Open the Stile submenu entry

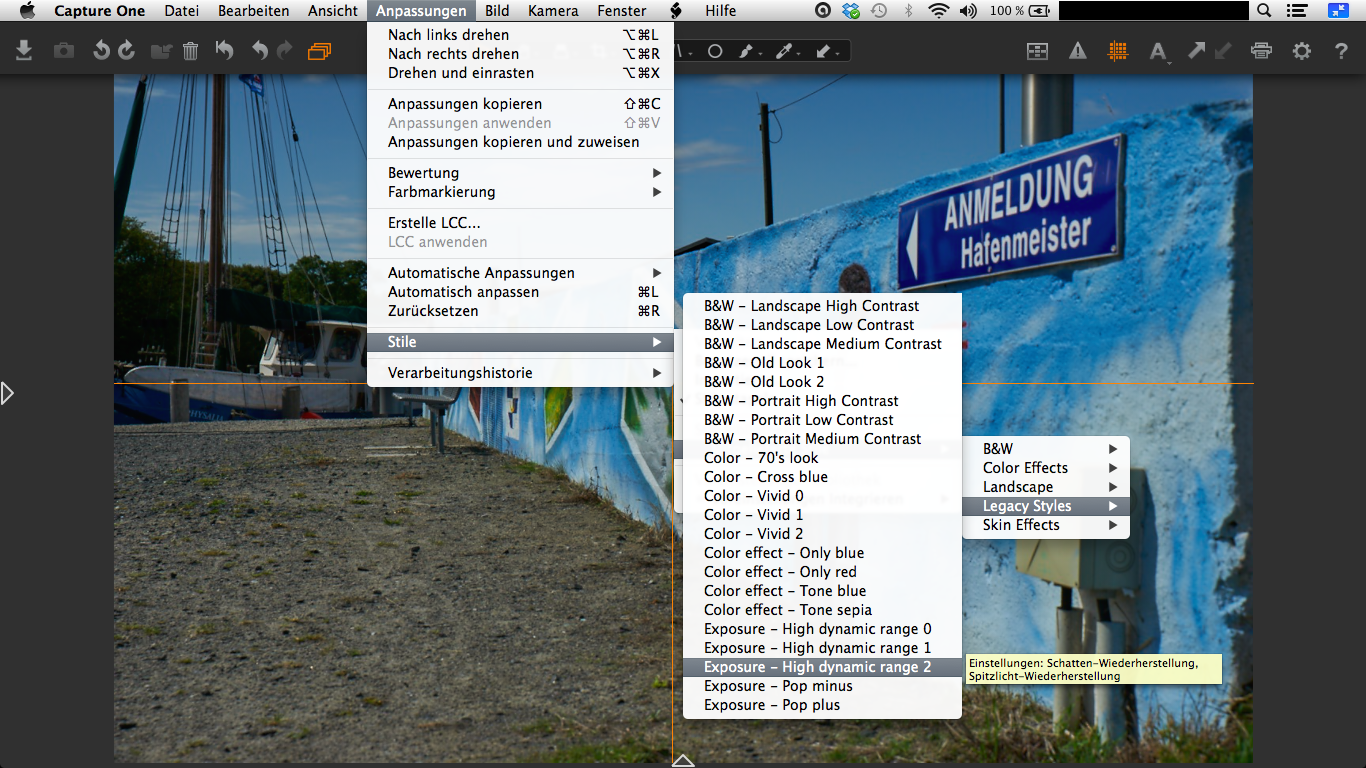click(520, 342)
